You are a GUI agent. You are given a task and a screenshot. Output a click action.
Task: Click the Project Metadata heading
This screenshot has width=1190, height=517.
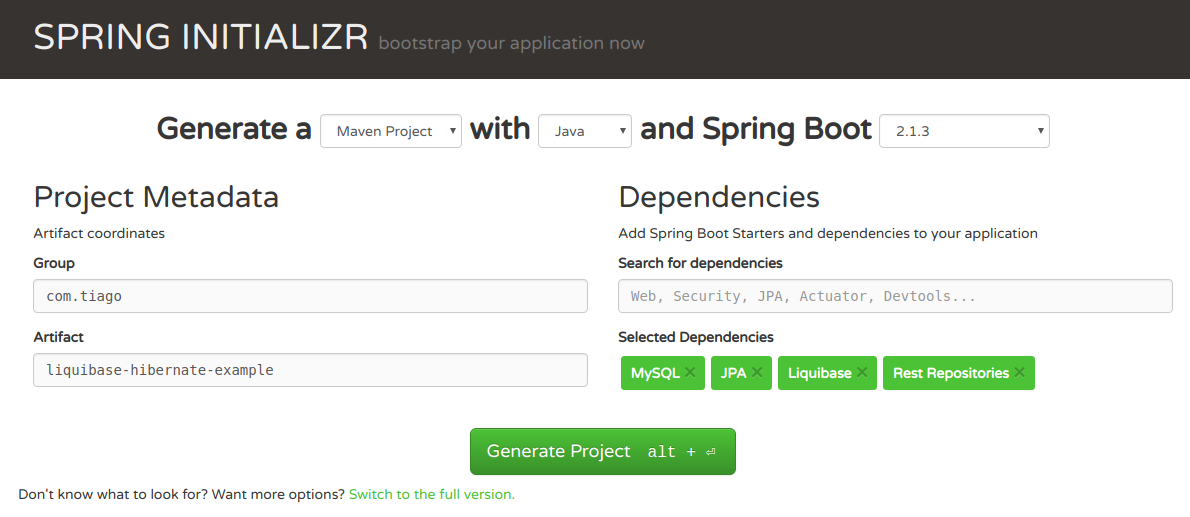[x=156, y=197]
